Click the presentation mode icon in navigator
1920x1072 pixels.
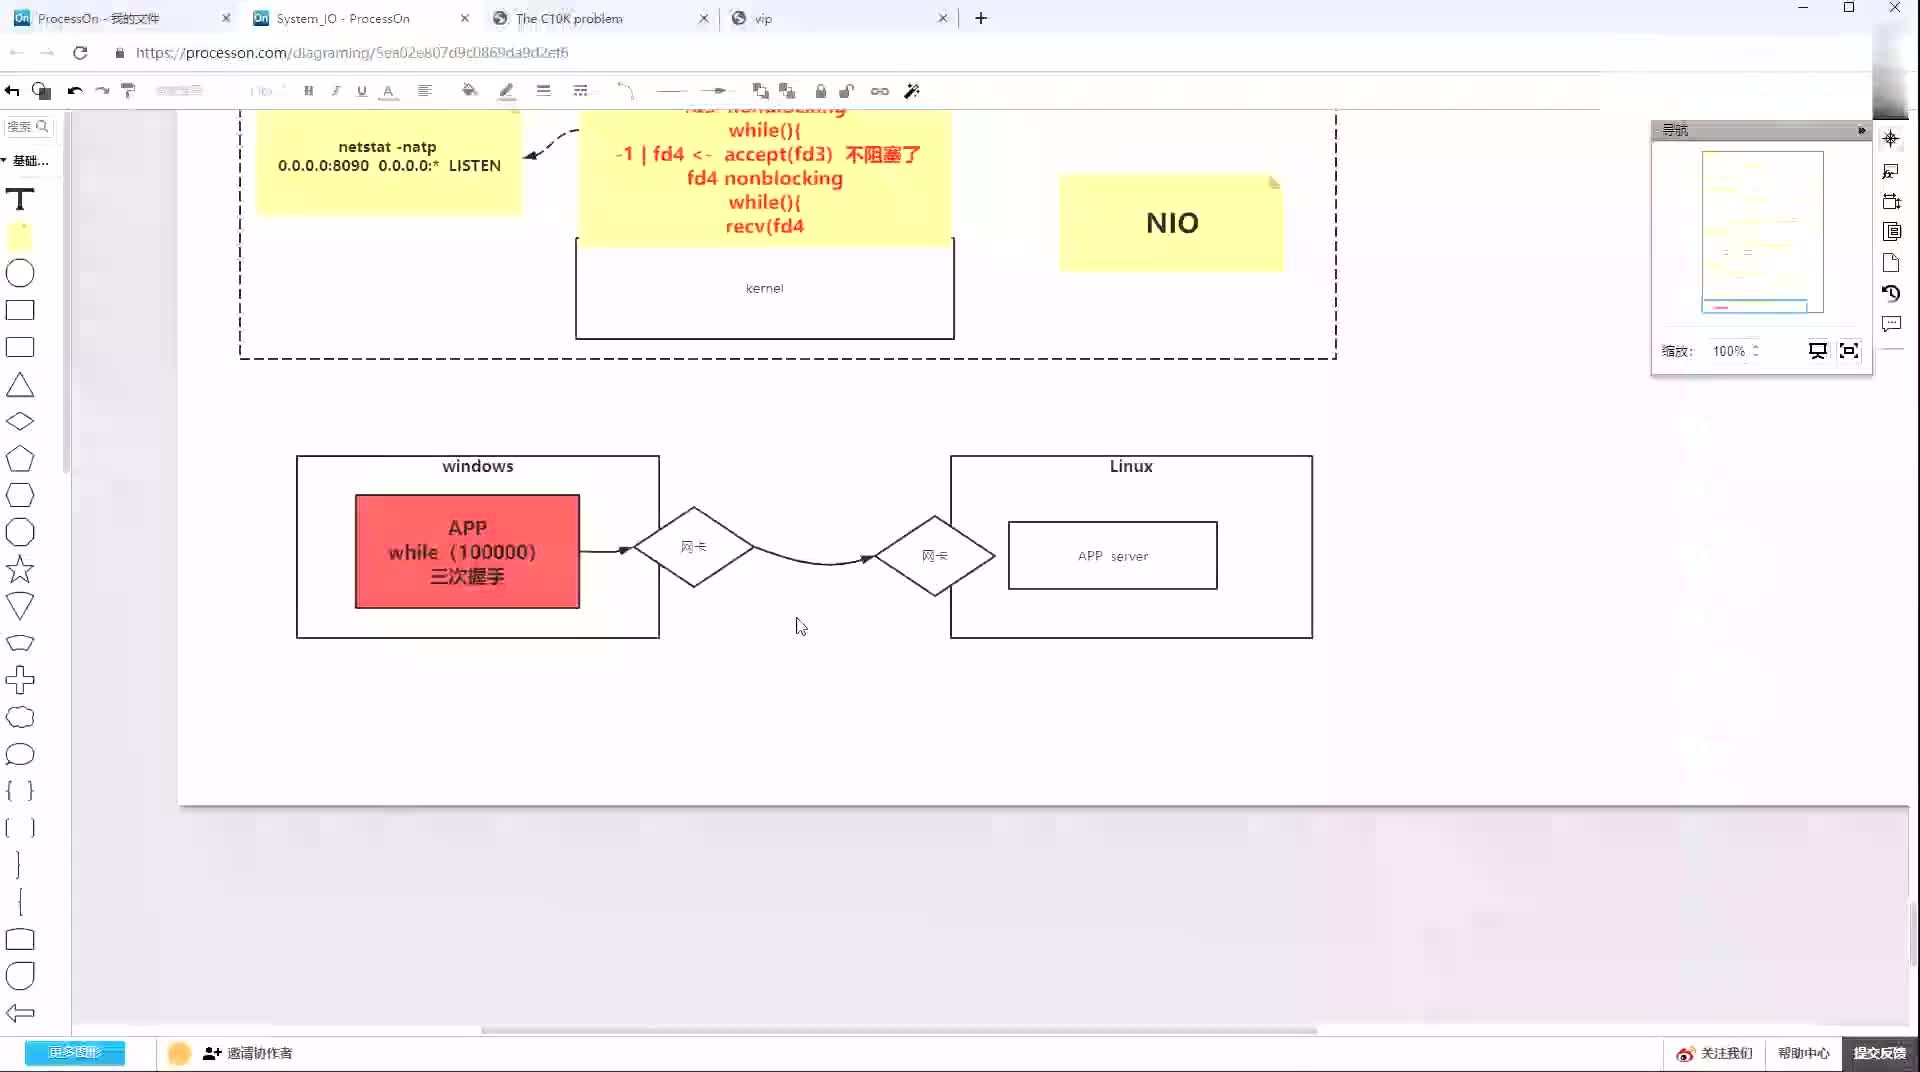pos(1818,351)
